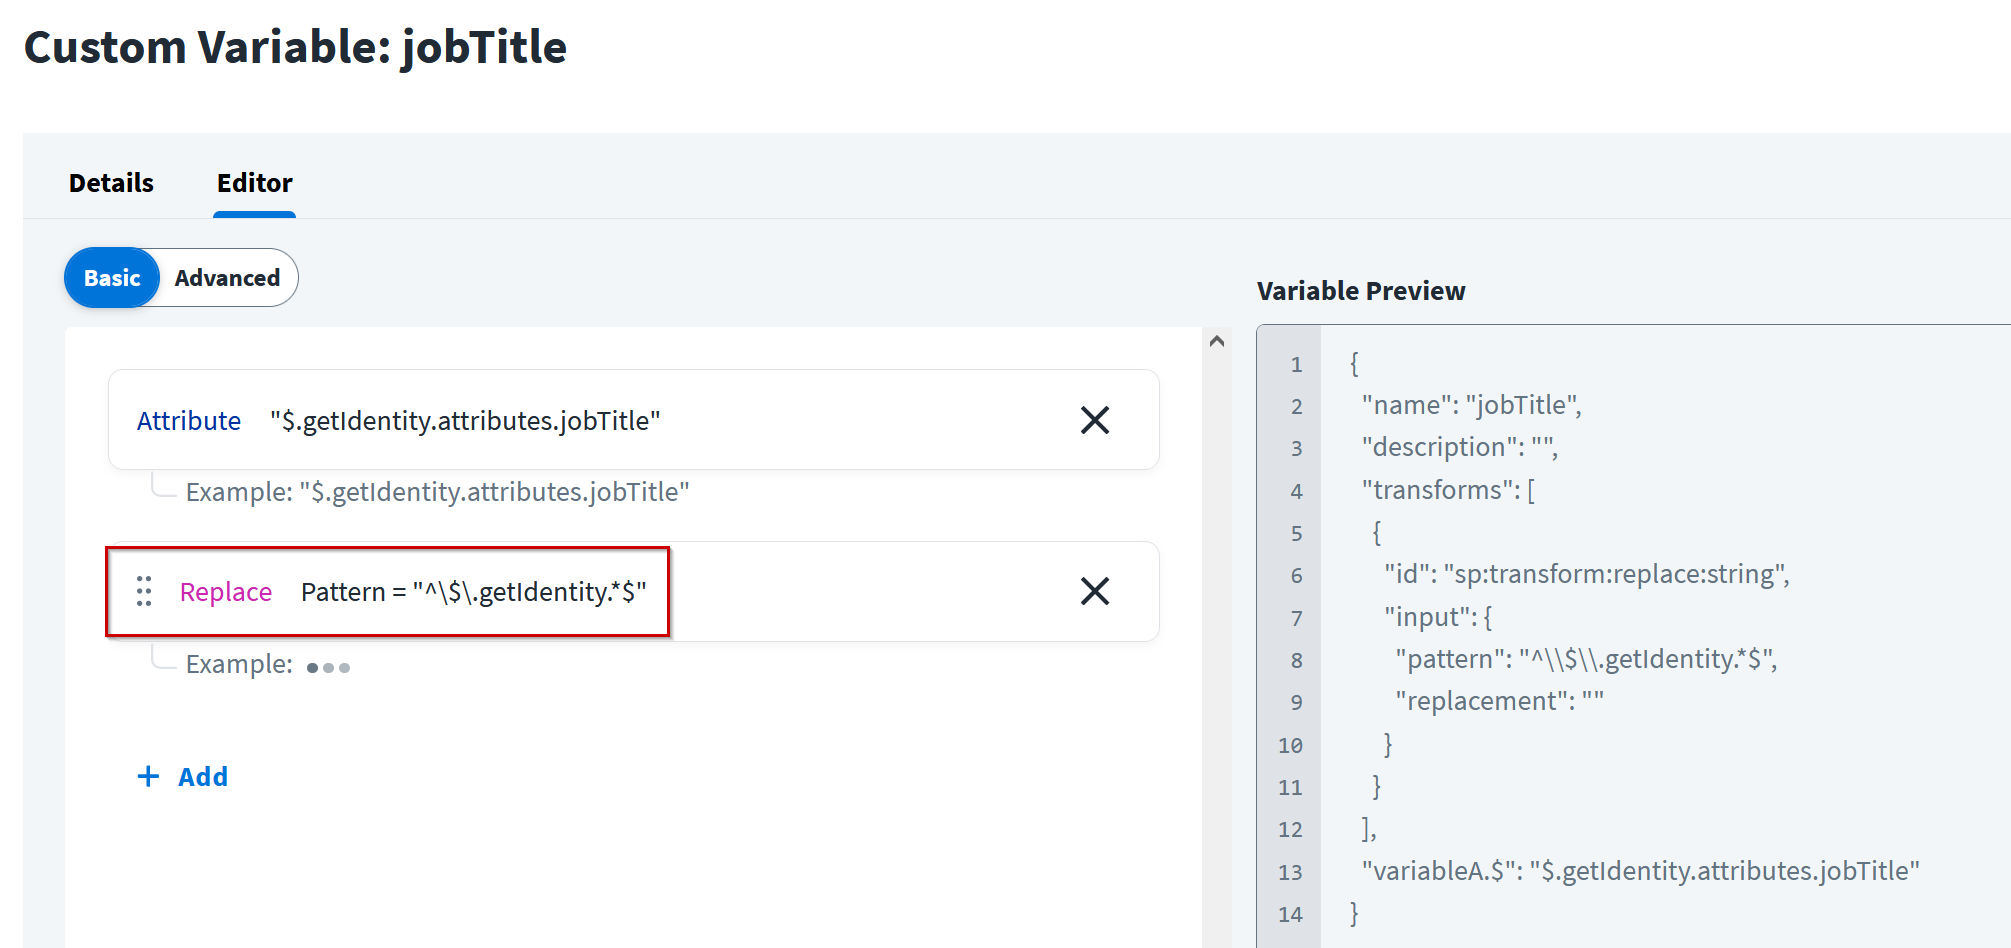This screenshot has width=2011, height=948.
Task: Click the loading dots beside Replace Example
Action: pyautogui.click(x=328, y=667)
